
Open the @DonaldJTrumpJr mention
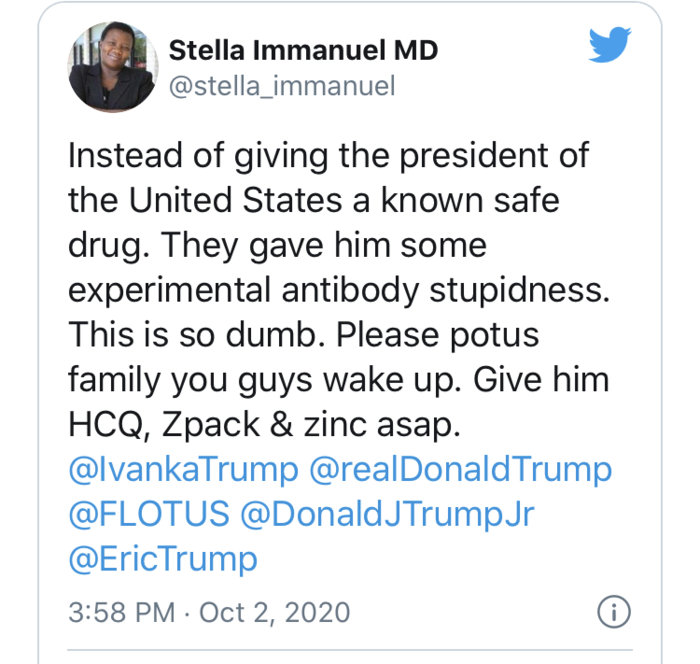pos(387,514)
